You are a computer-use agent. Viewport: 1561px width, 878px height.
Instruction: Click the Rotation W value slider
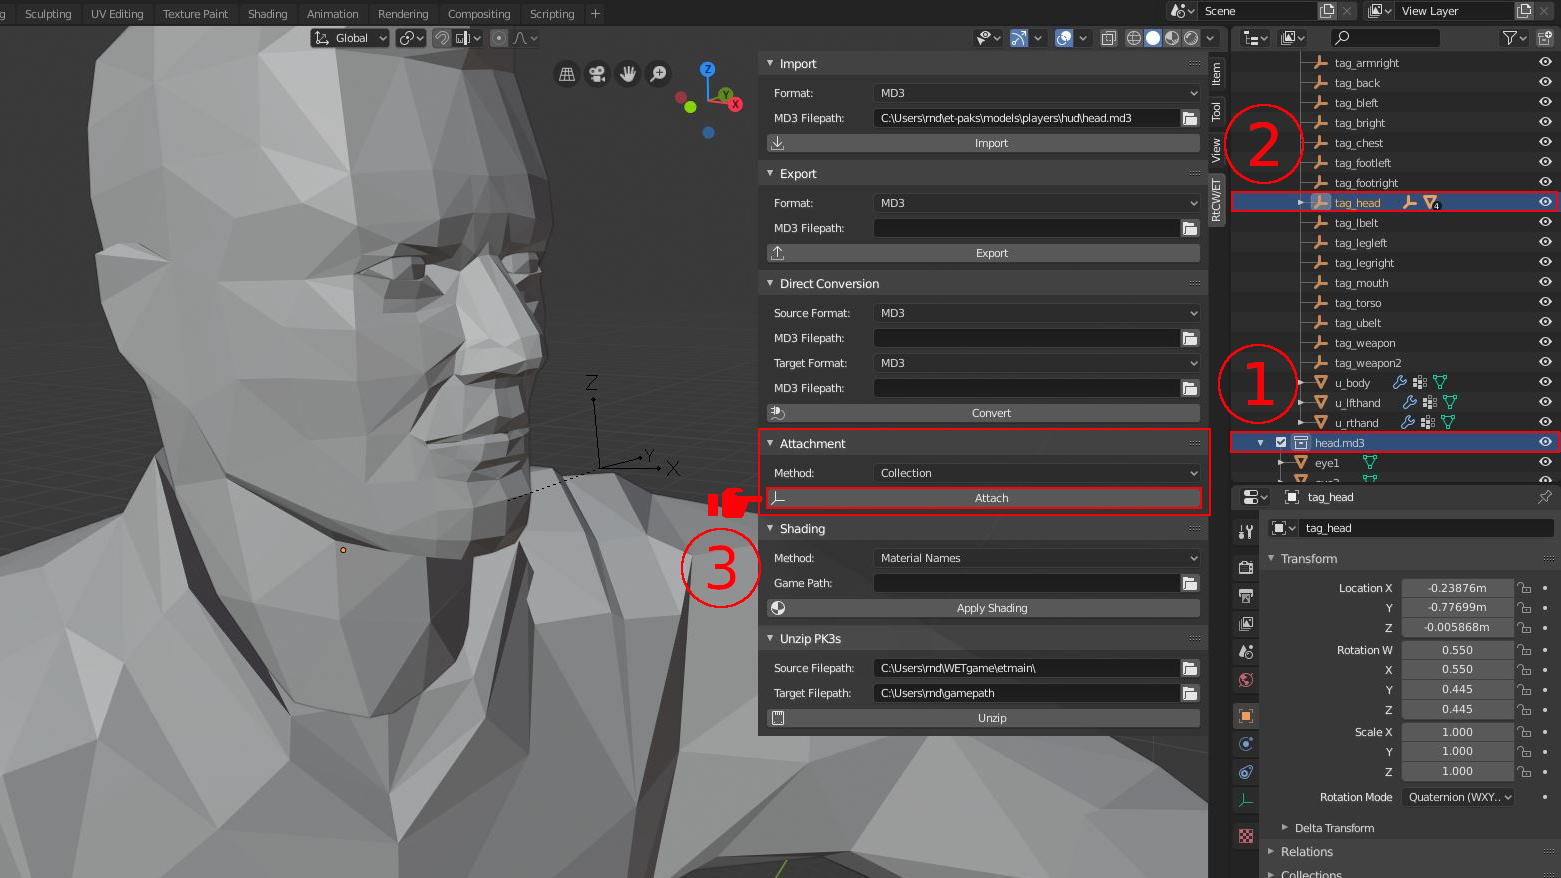1457,649
